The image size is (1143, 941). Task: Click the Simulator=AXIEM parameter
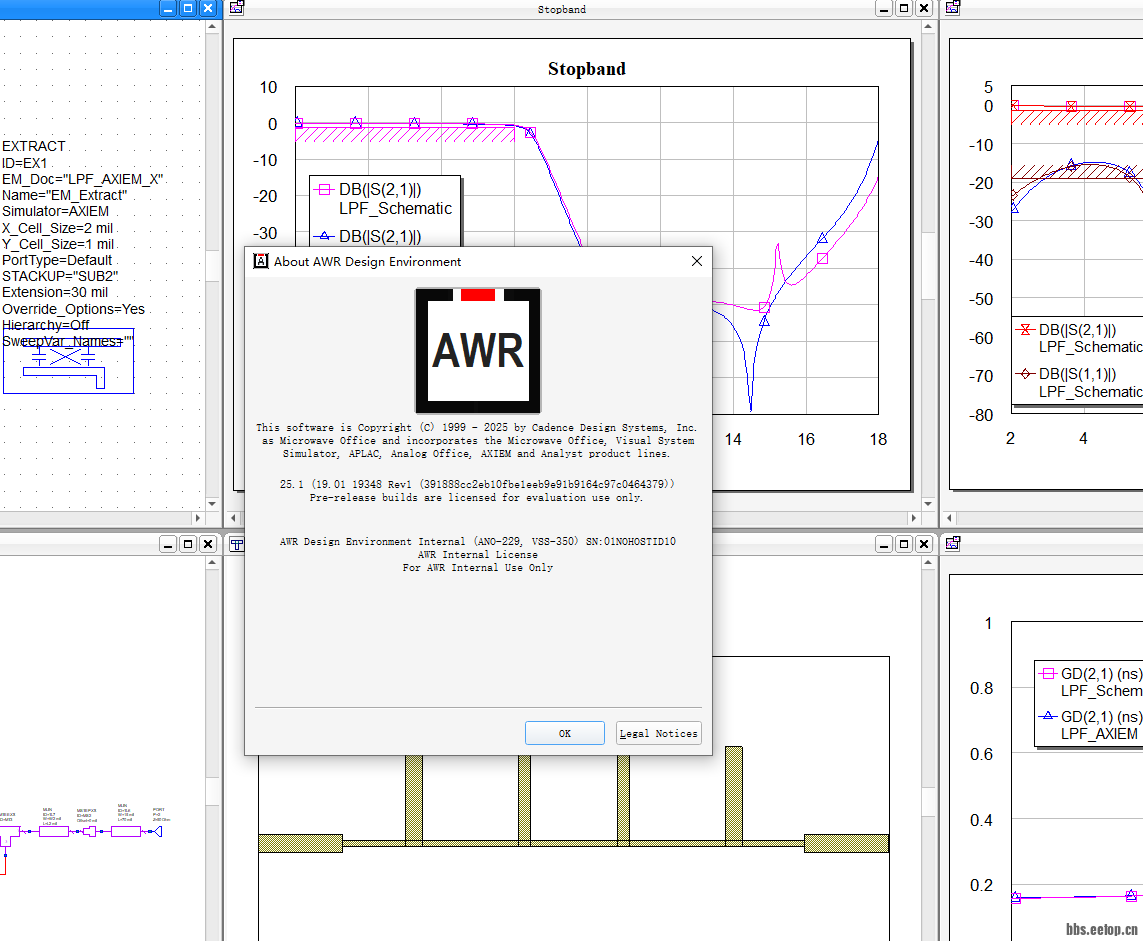pos(55,211)
